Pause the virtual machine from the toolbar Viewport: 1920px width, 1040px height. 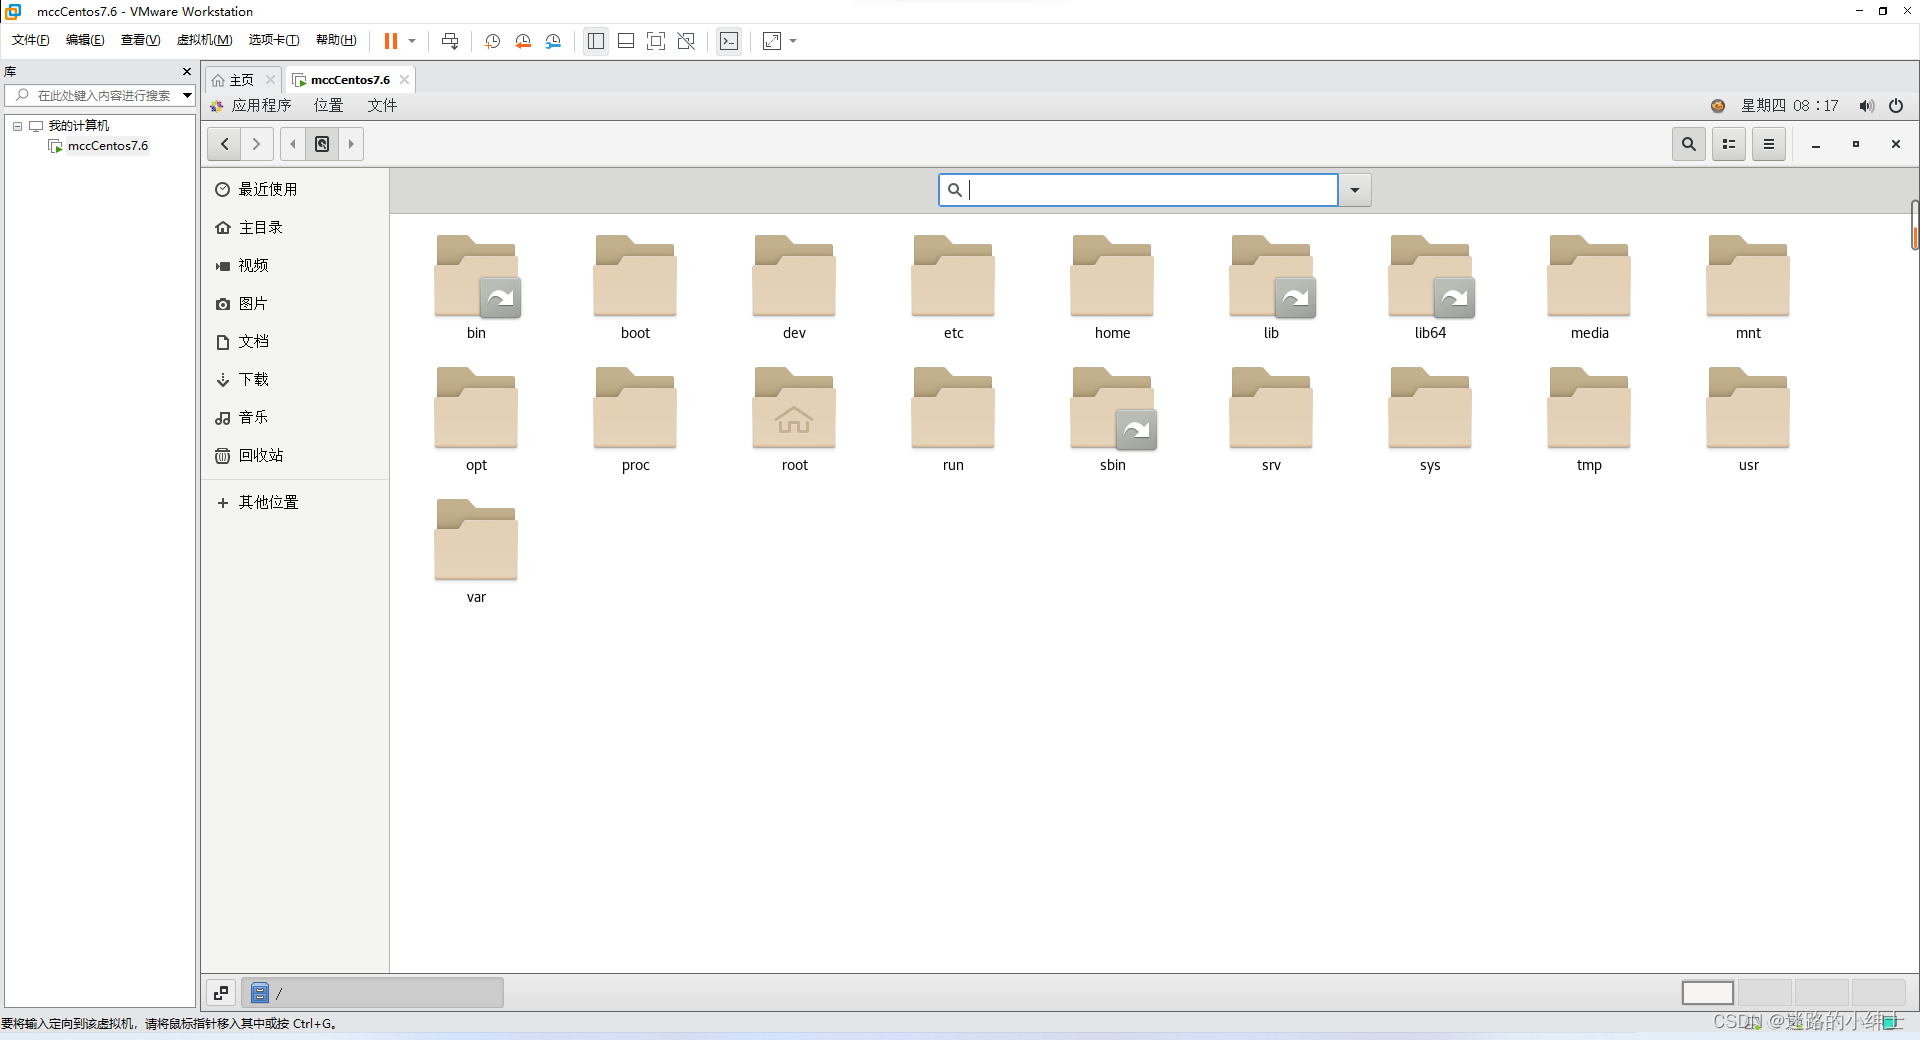pyautogui.click(x=391, y=41)
